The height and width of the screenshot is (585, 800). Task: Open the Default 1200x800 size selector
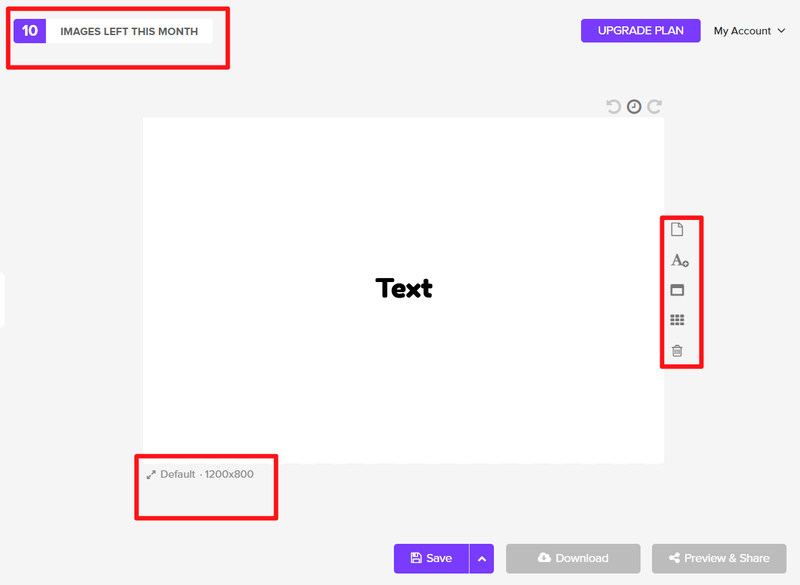click(207, 474)
